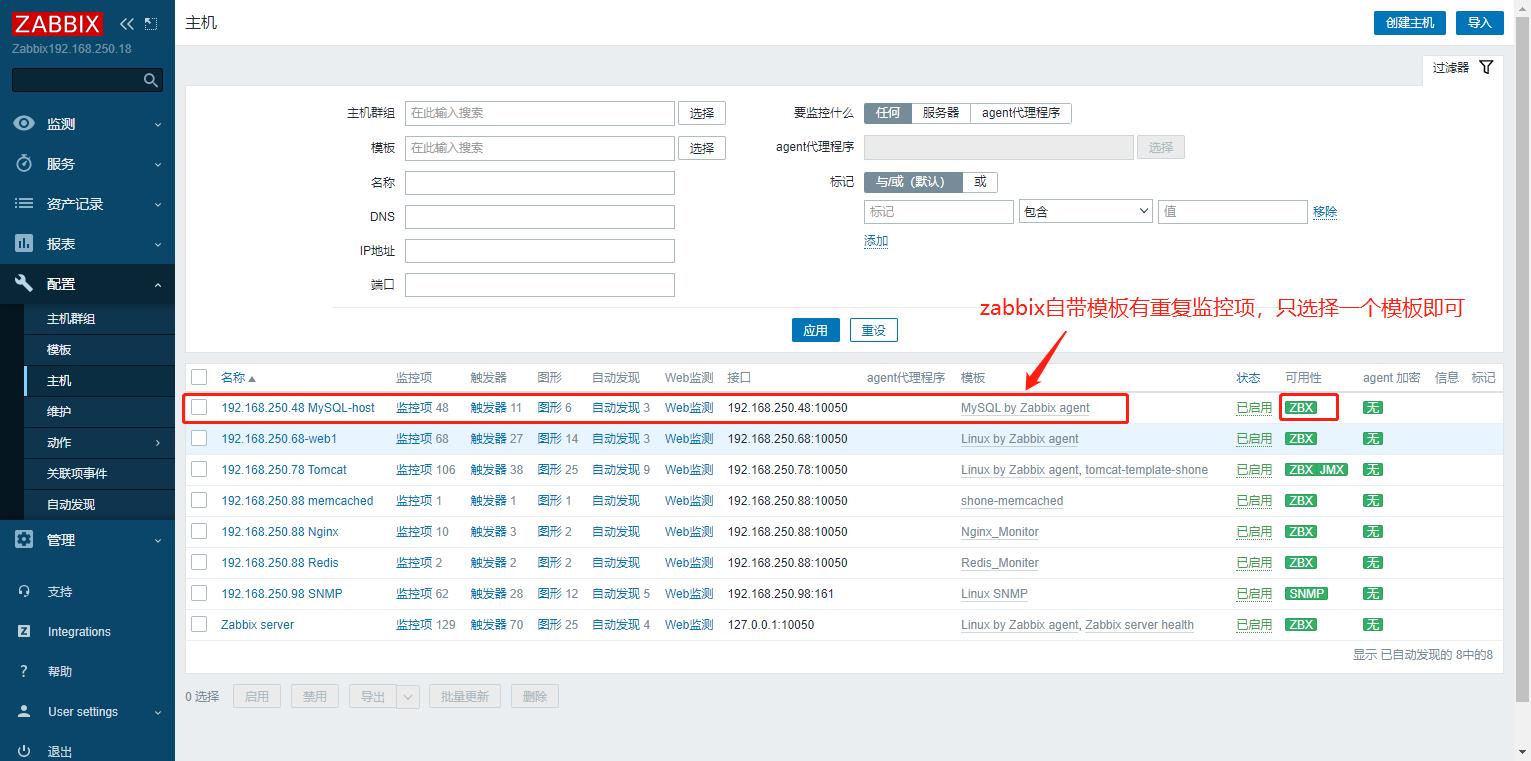
Task: Check the box for 192.168.250.88 Redis
Action: coord(199,562)
